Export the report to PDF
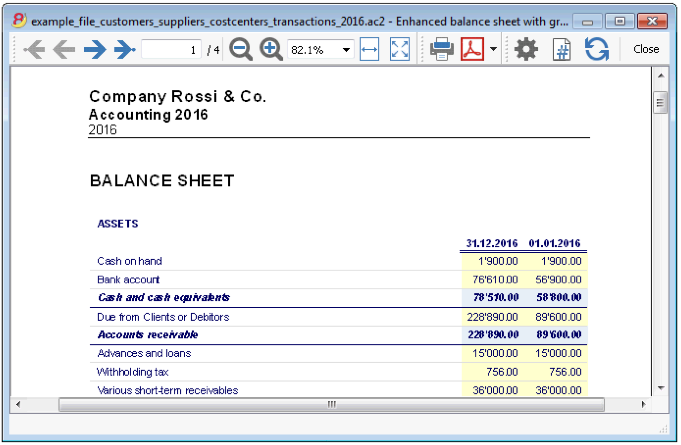 pyautogui.click(x=472, y=49)
